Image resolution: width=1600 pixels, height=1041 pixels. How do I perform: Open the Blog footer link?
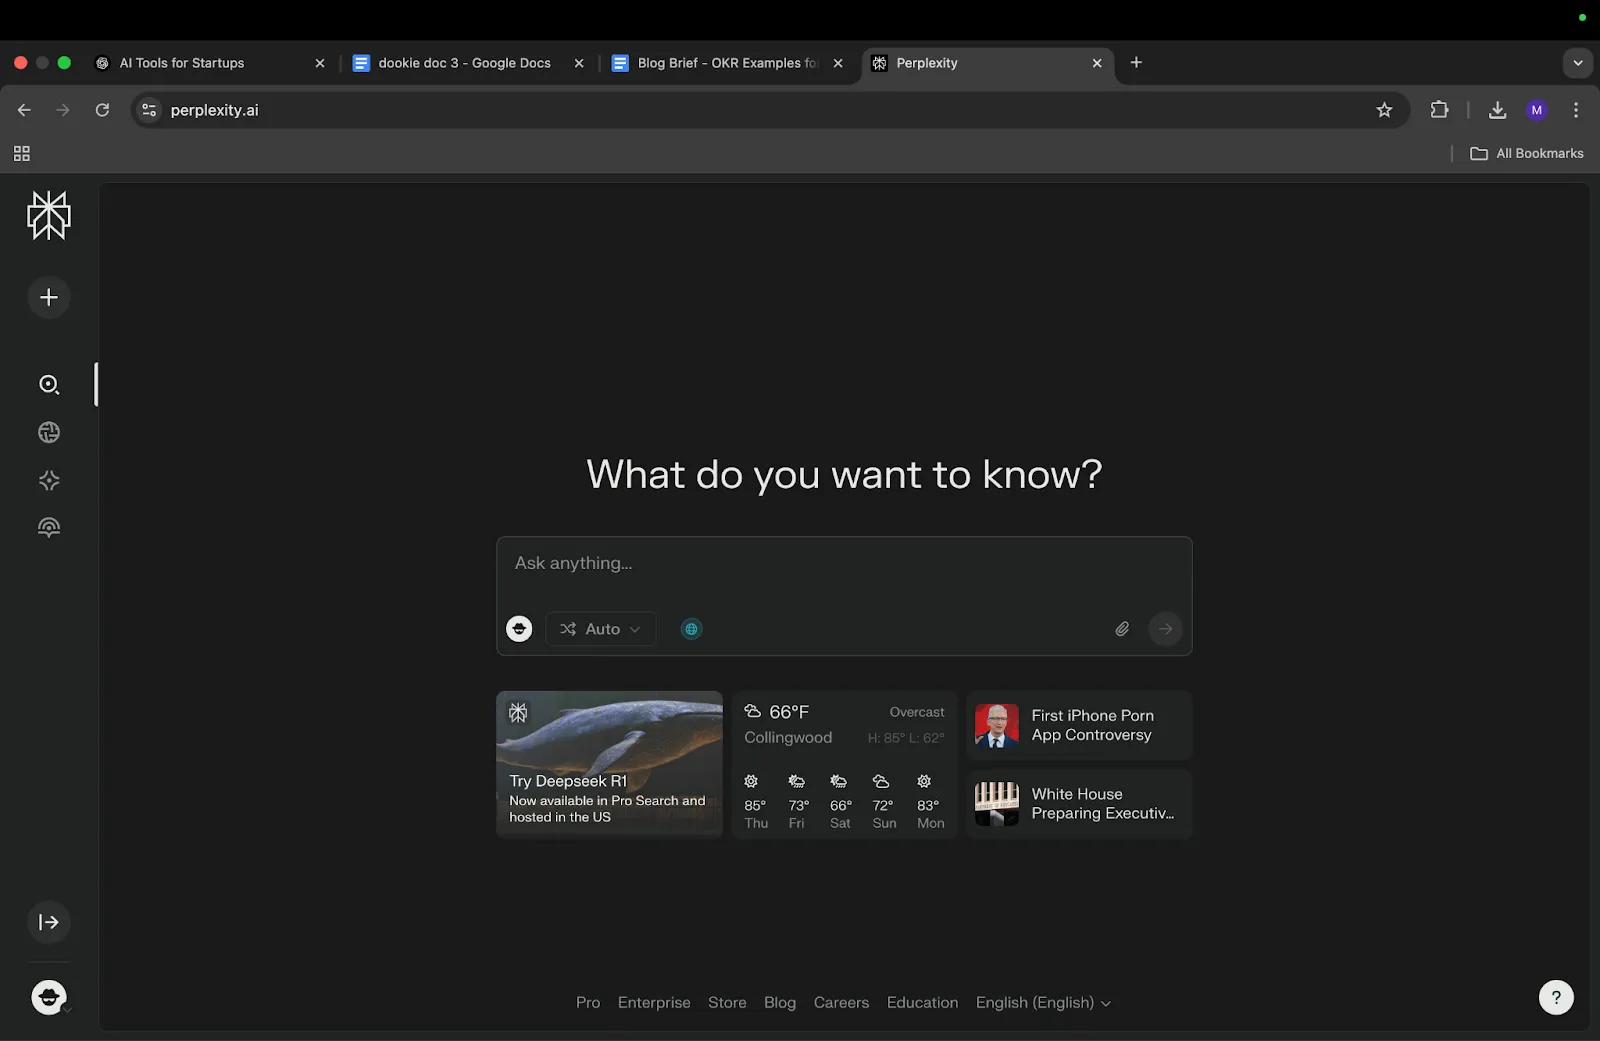point(780,1002)
